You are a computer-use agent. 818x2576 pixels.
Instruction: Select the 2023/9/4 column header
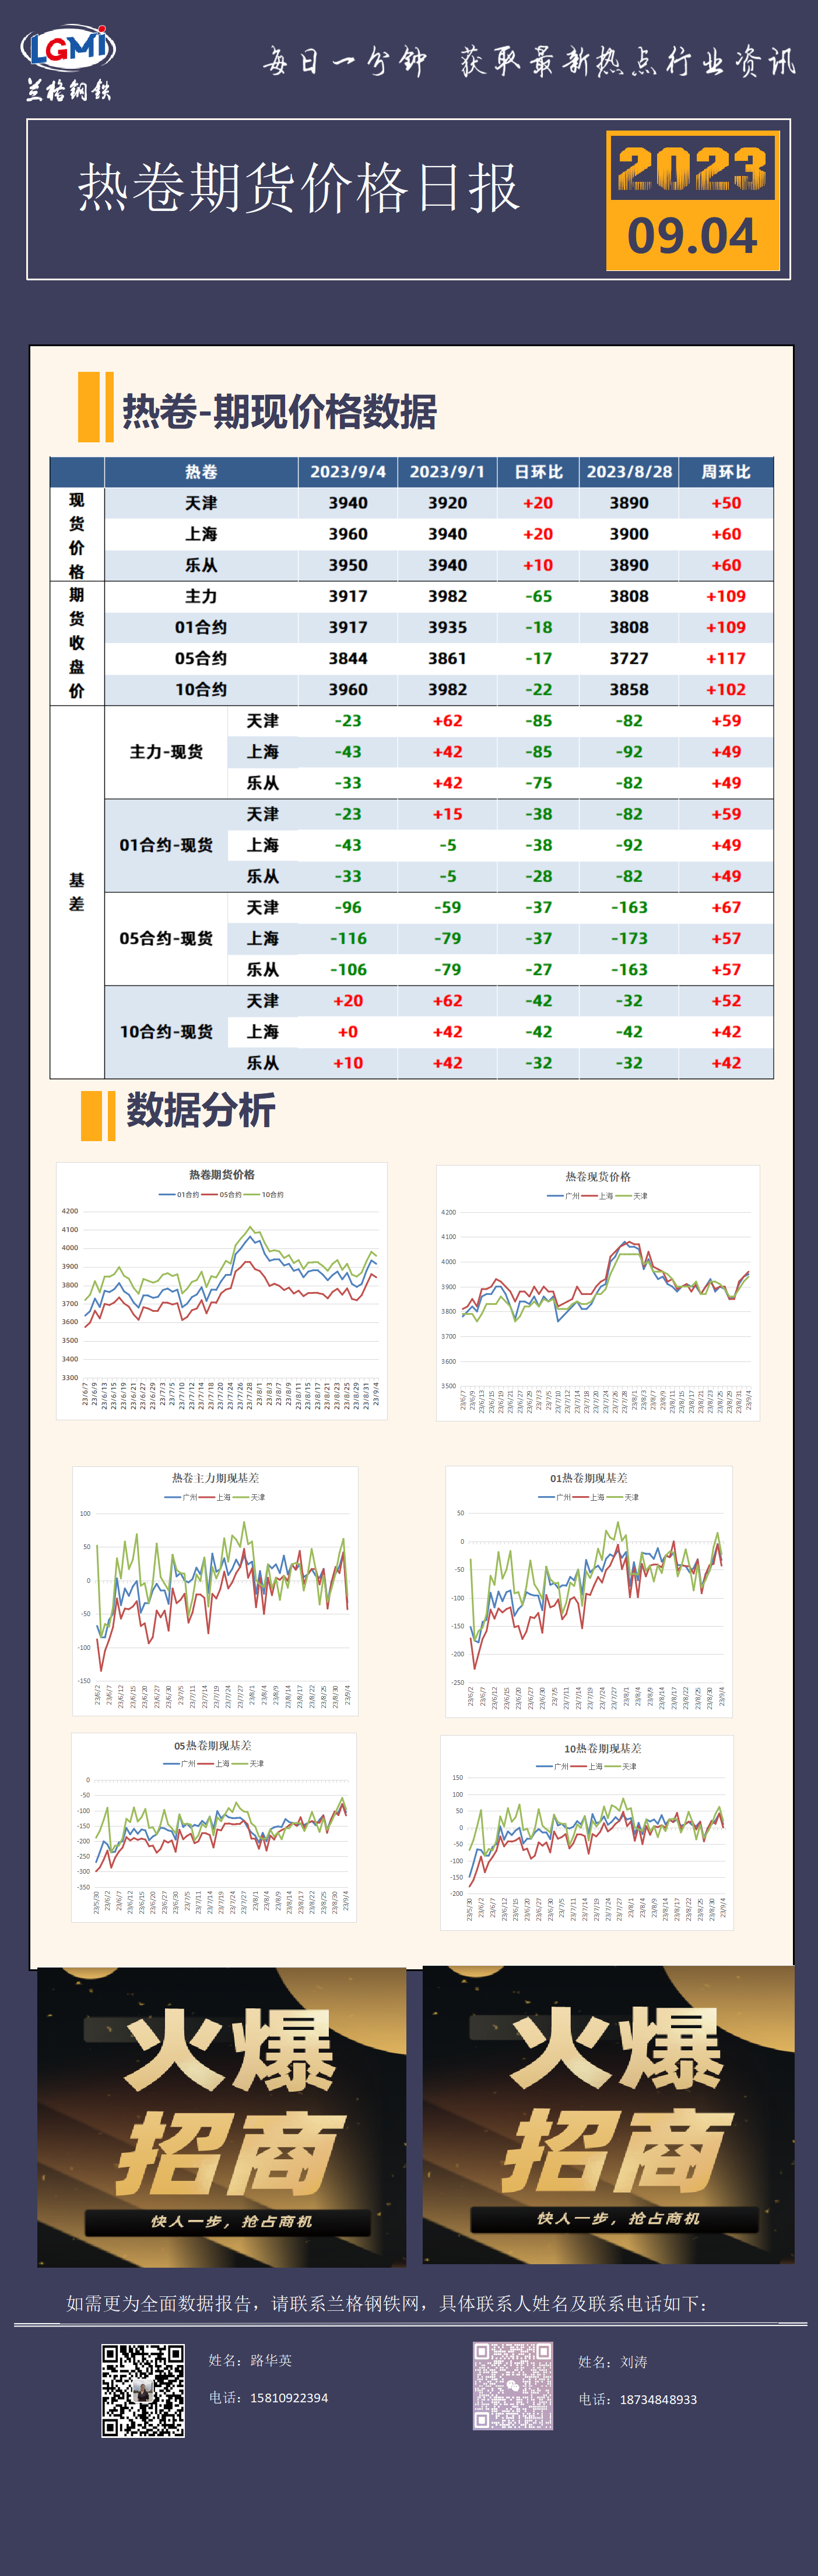click(347, 472)
